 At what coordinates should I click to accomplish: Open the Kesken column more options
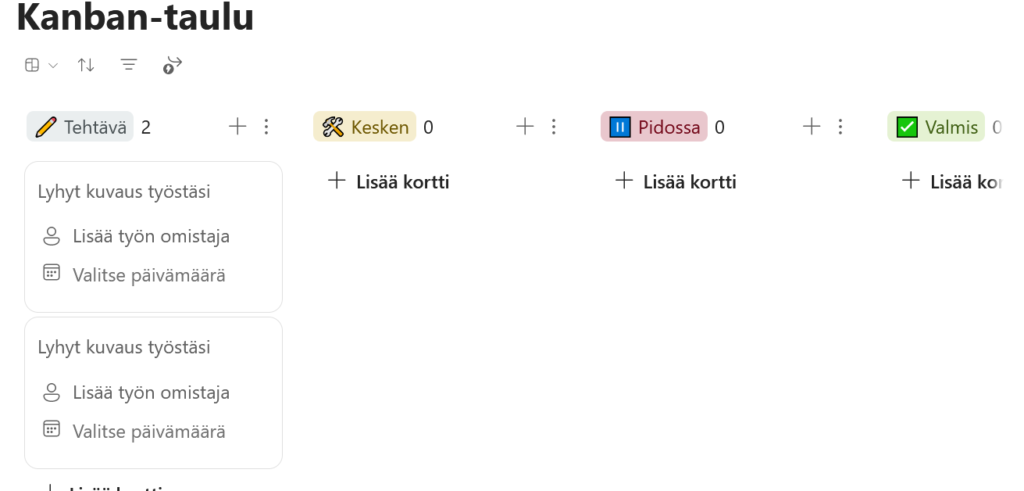coord(553,127)
